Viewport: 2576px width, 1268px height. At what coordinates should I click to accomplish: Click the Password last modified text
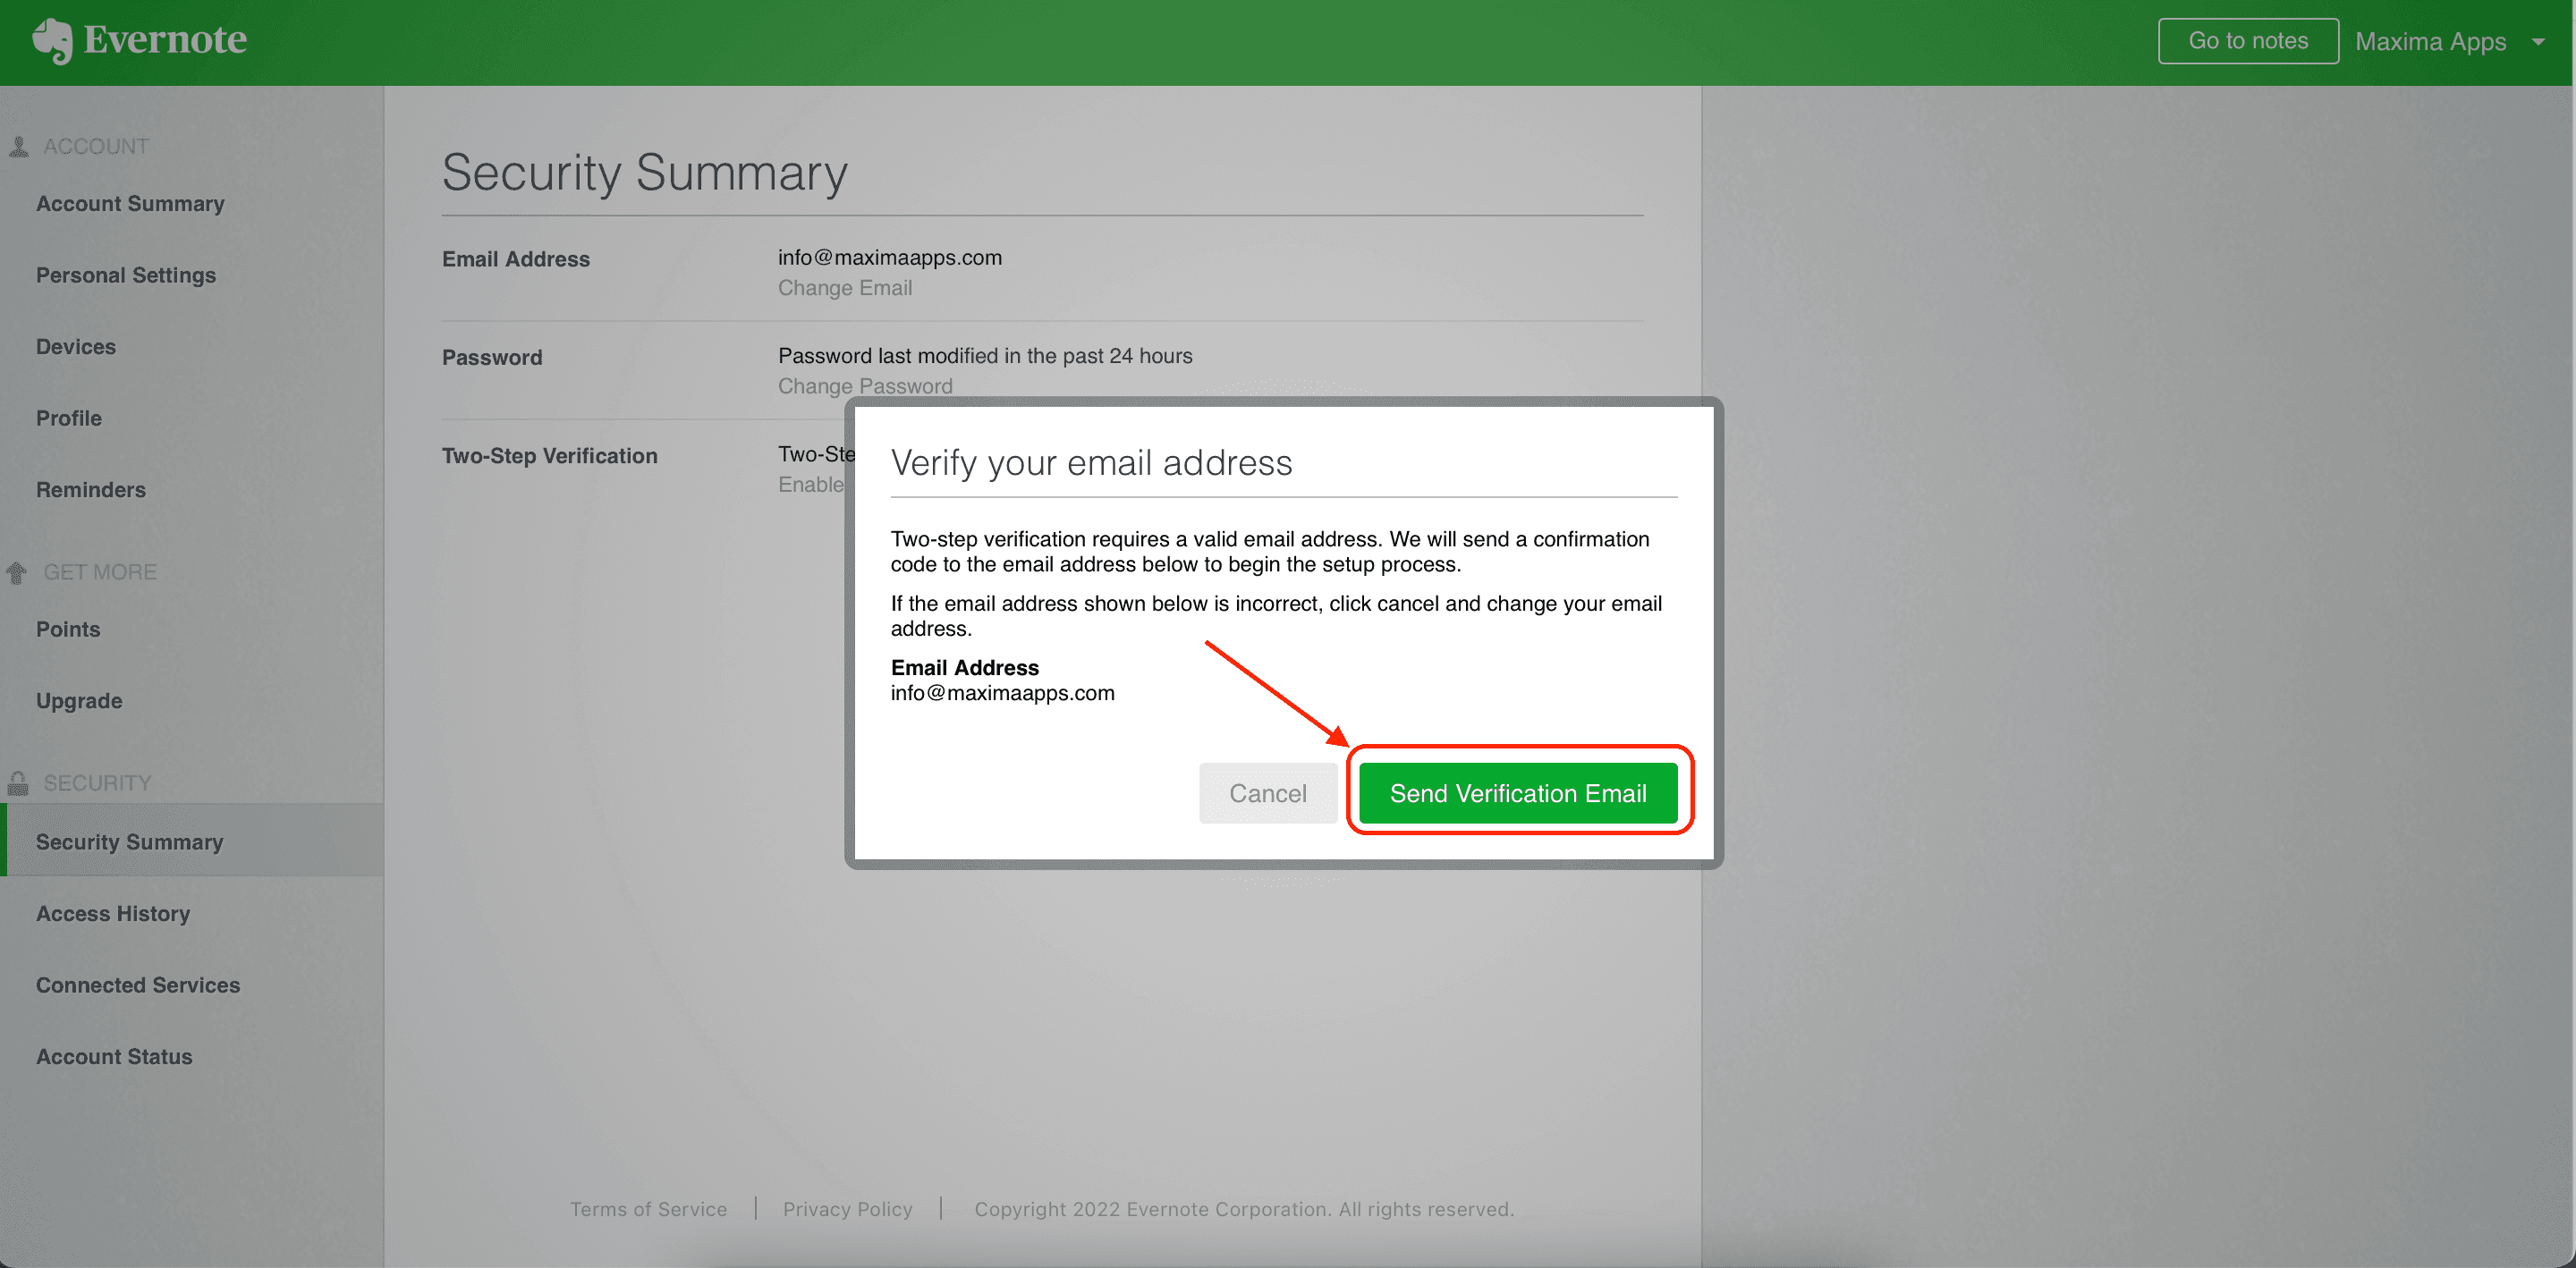click(x=985, y=356)
